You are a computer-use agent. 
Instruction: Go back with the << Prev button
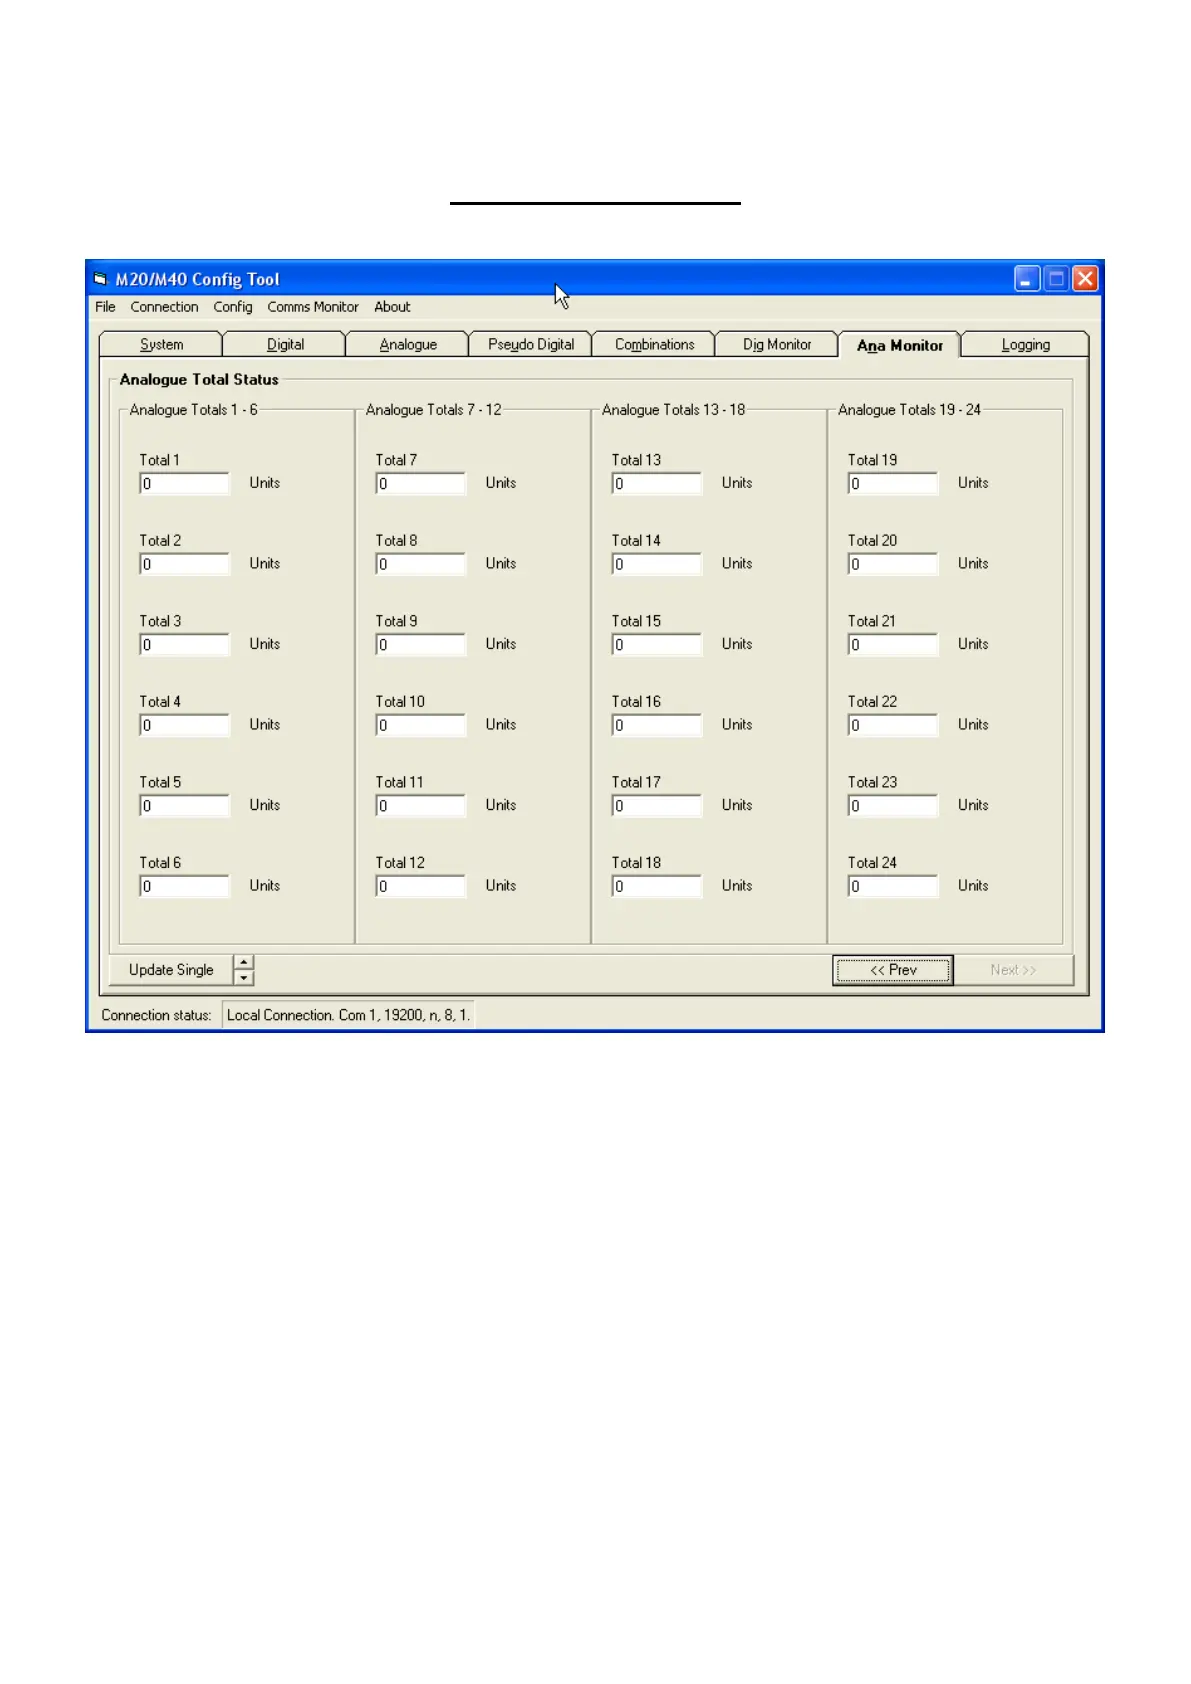click(893, 970)
